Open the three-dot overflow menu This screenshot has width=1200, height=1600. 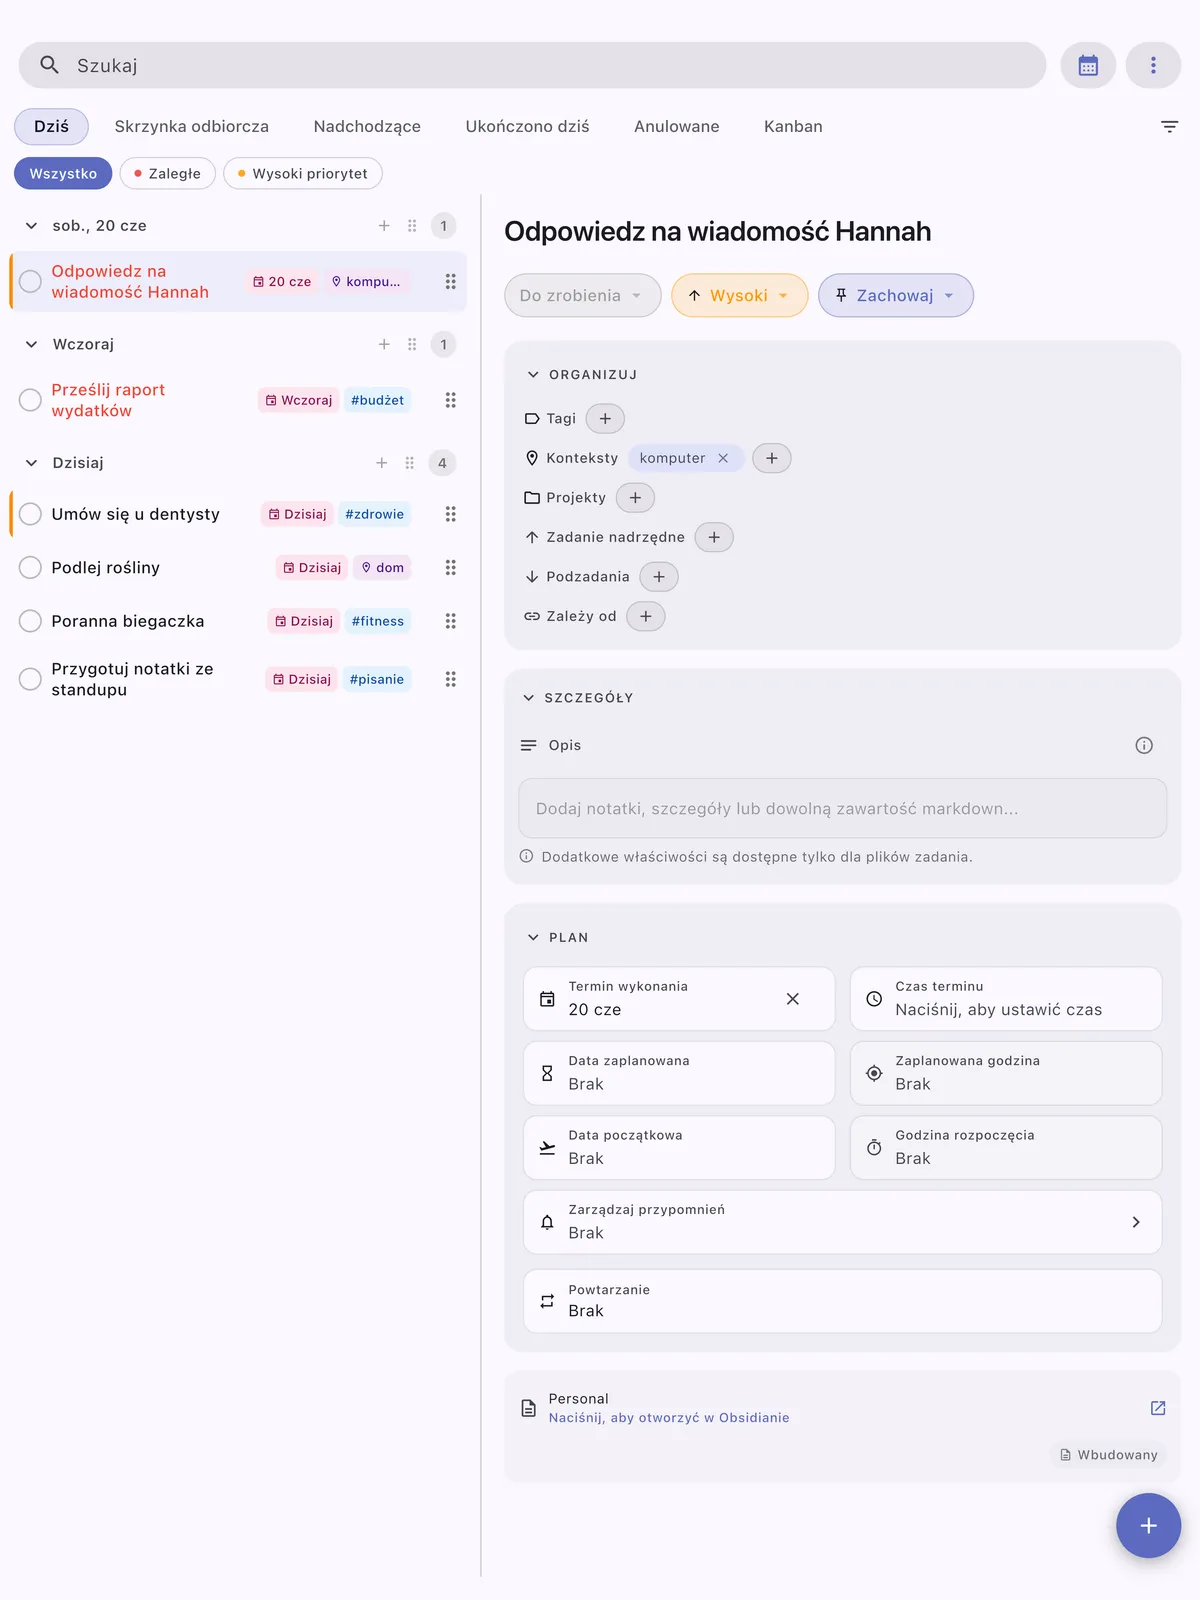pyautogui.click(x=1153, y=65)
